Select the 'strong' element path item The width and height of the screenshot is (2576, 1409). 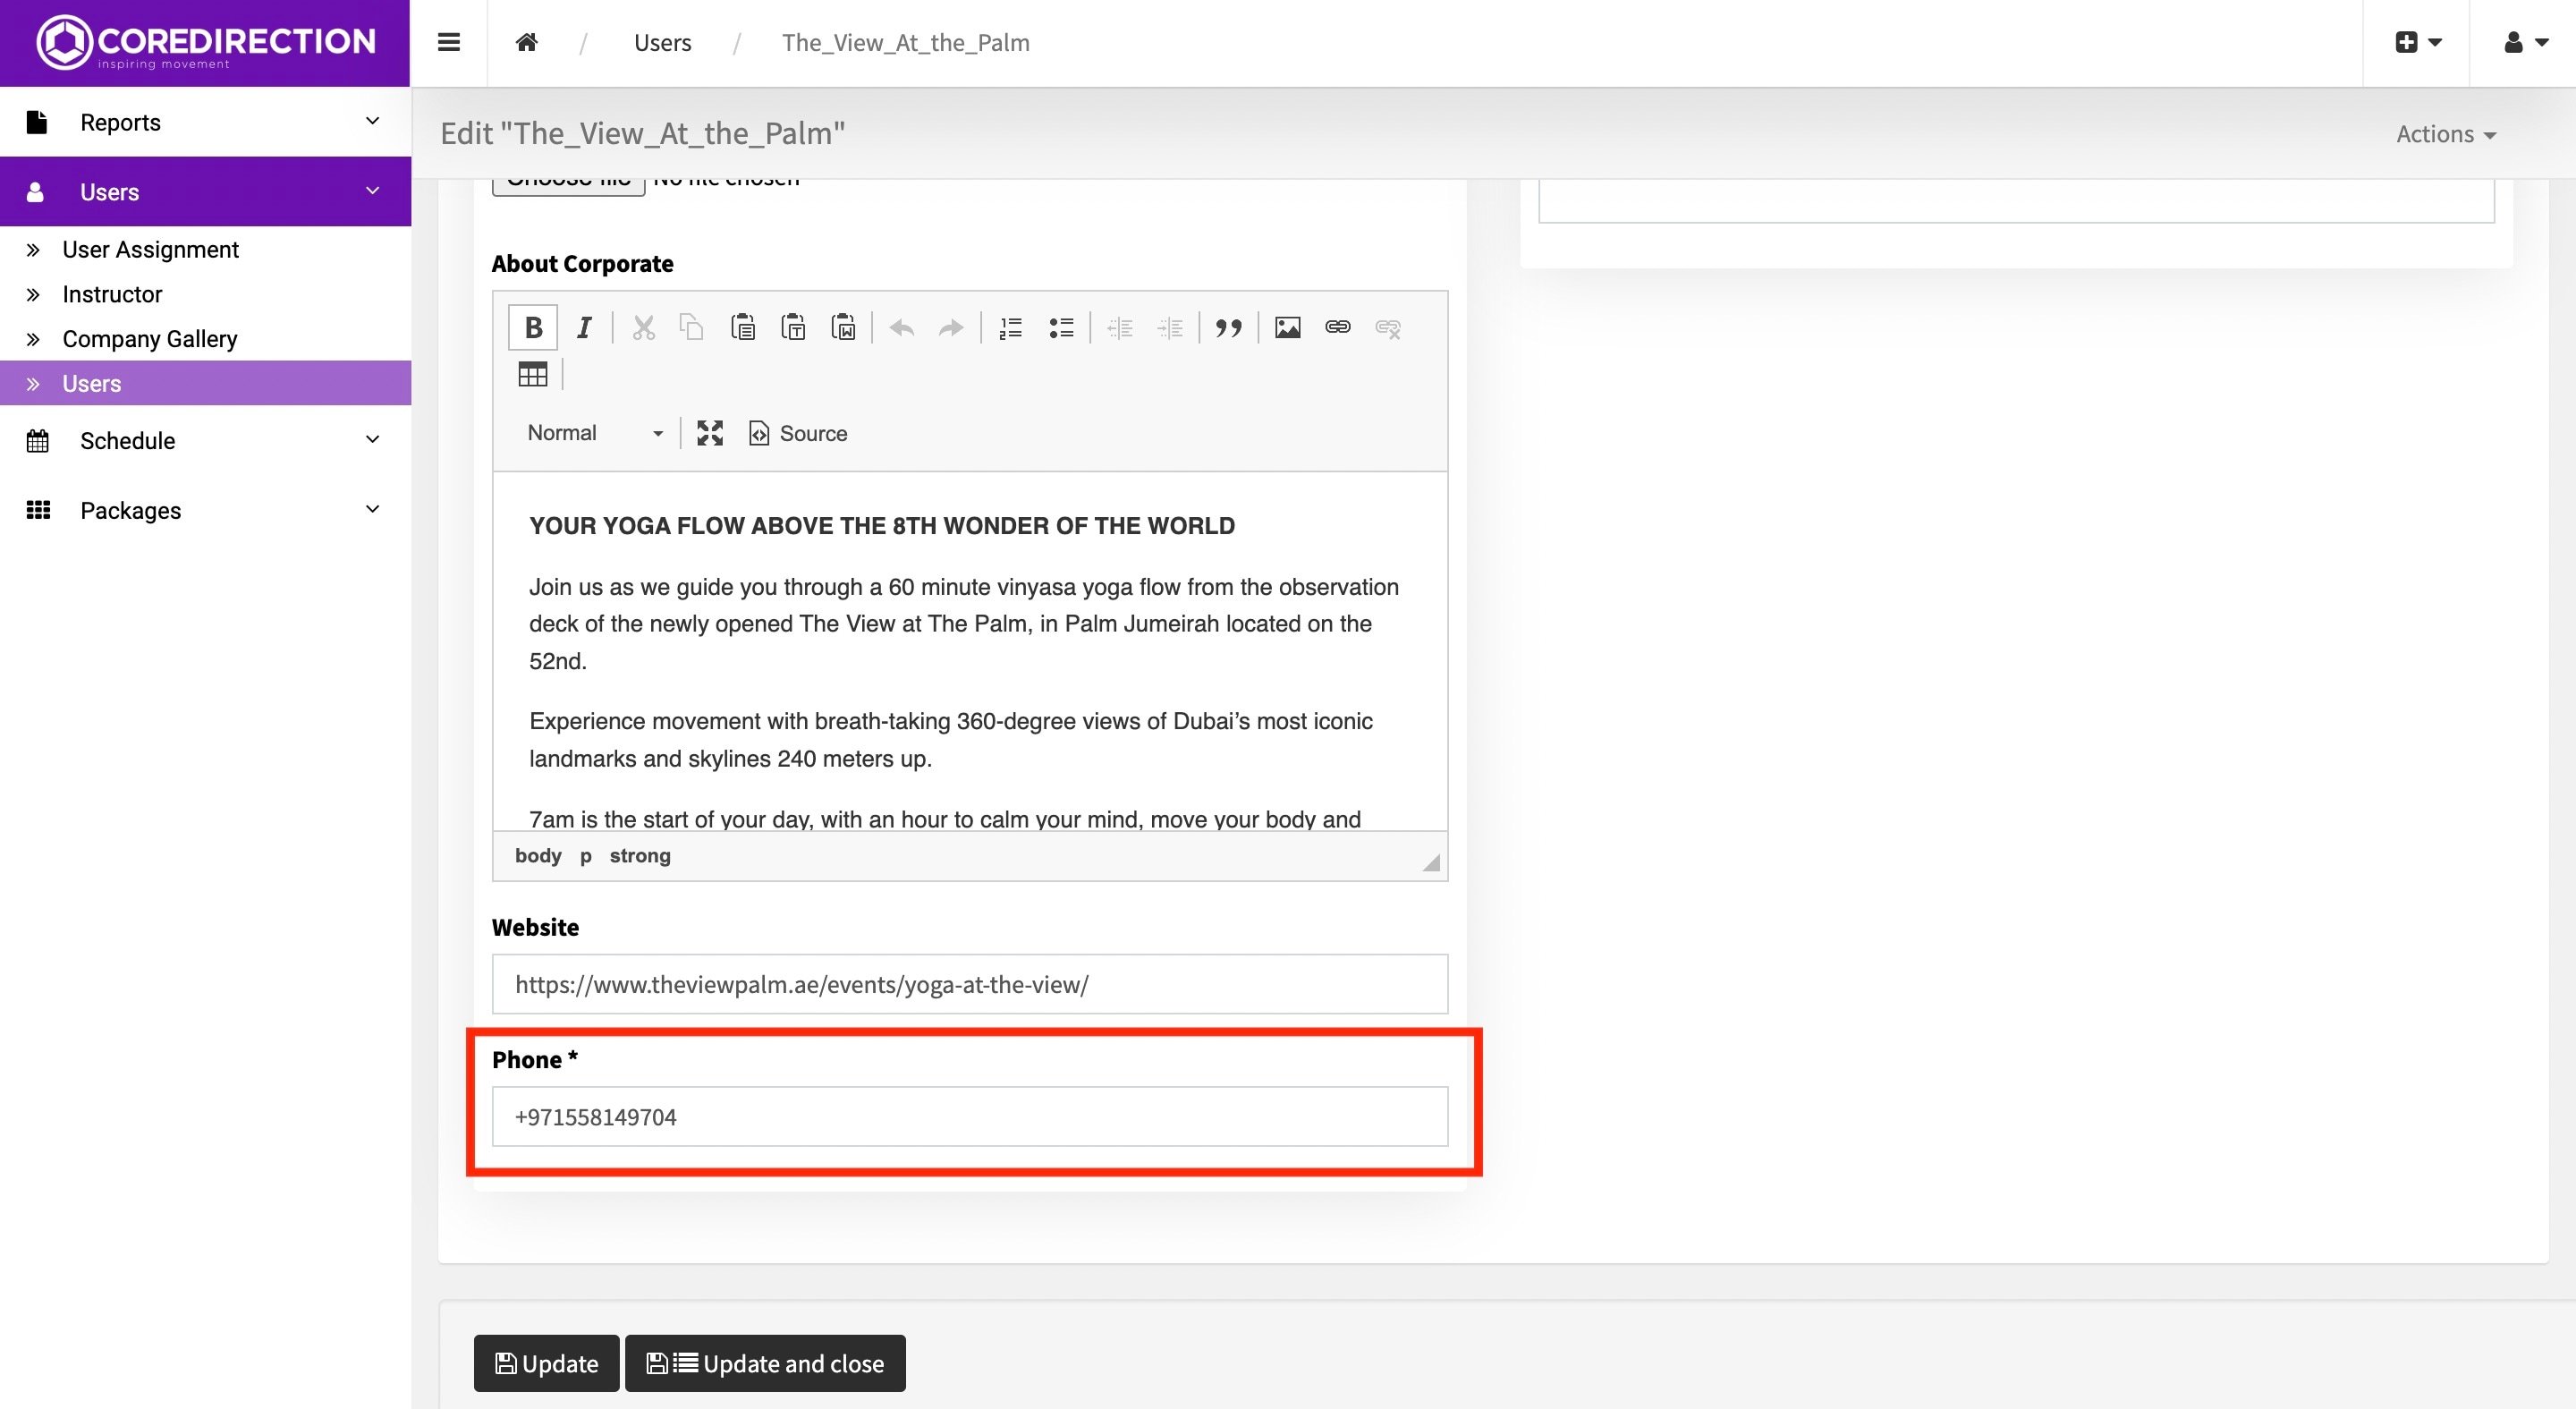tap(640, 856)
